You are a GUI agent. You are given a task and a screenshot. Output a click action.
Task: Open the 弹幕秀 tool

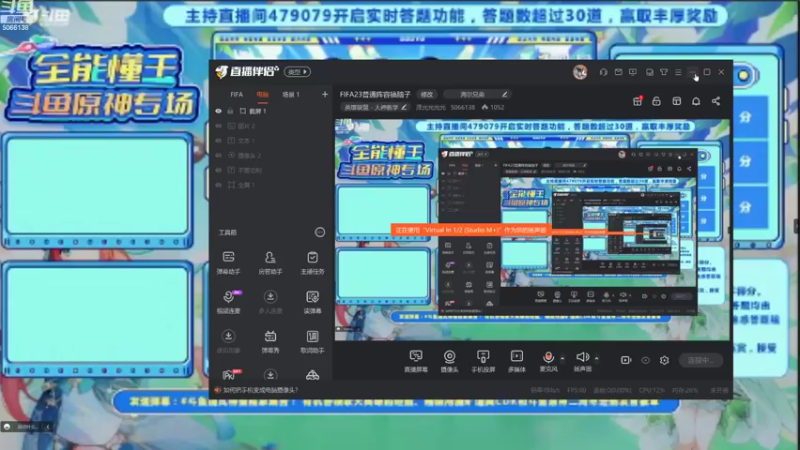(270, 341)
